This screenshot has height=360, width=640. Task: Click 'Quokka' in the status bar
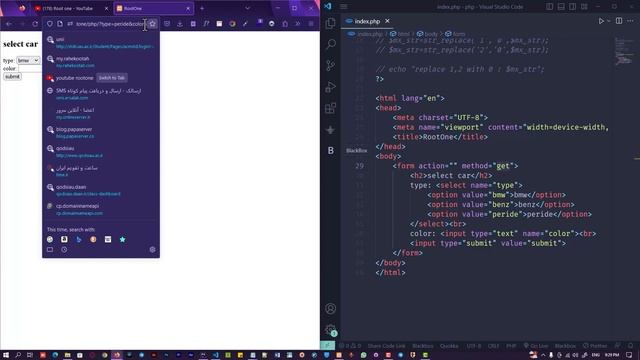point(449,346)
